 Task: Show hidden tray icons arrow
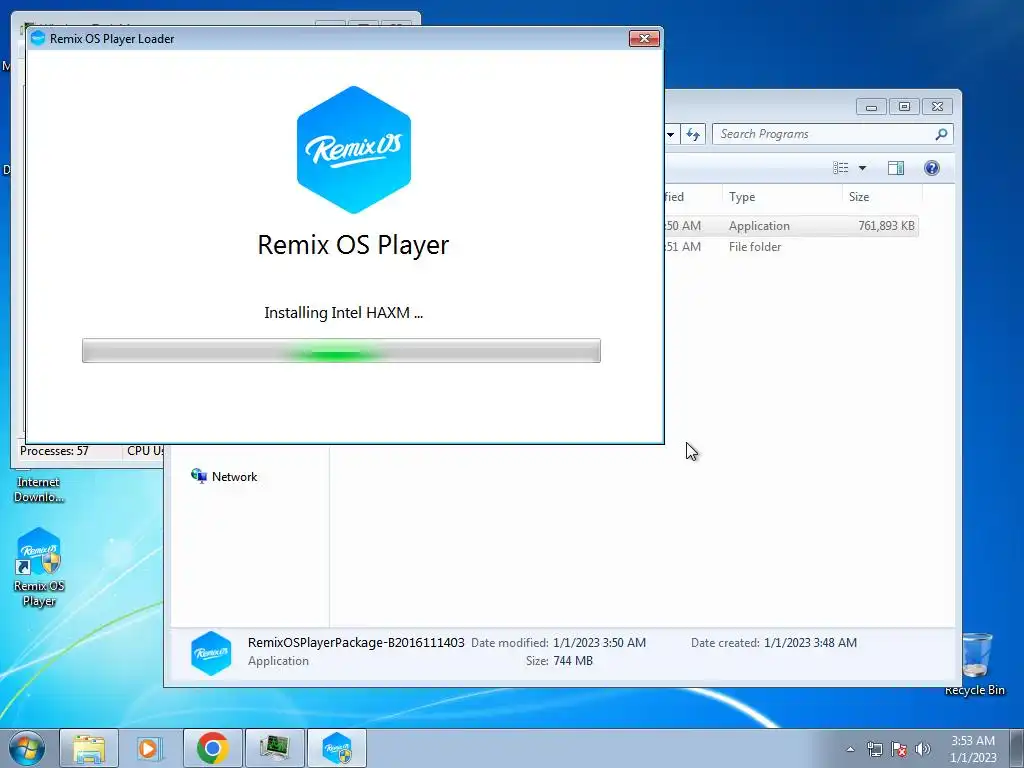click(x=850, y=749)
